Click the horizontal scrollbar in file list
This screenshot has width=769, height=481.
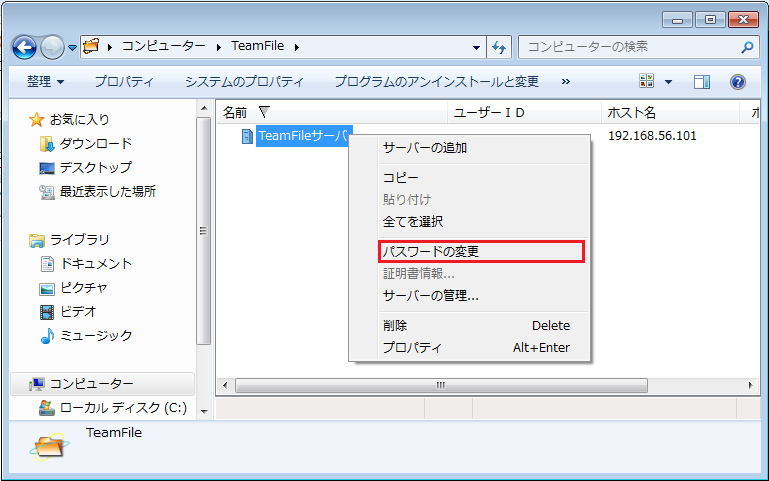pyautogui.click(x=440, y=384)
